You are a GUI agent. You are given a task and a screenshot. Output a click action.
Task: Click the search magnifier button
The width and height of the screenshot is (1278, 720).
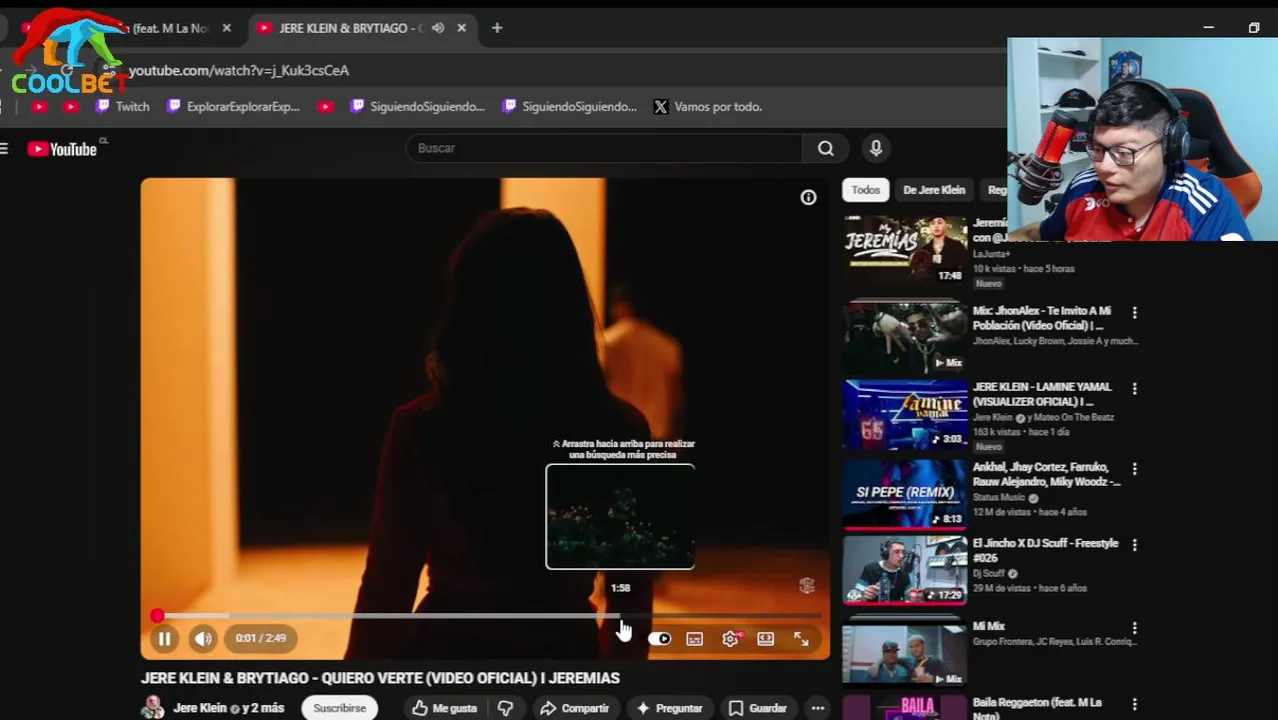826,148
